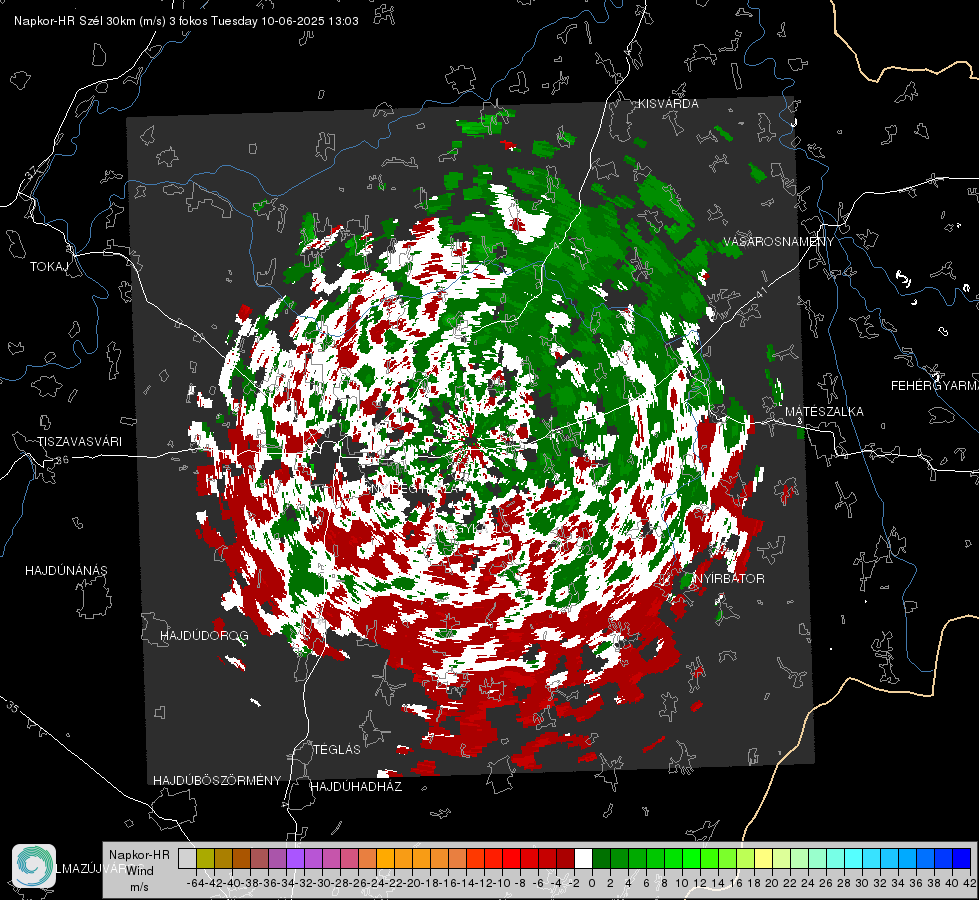Pick the yellow 18 m/s legend swatch
Viewport: 979px width, 900px height.
[763, 859]
